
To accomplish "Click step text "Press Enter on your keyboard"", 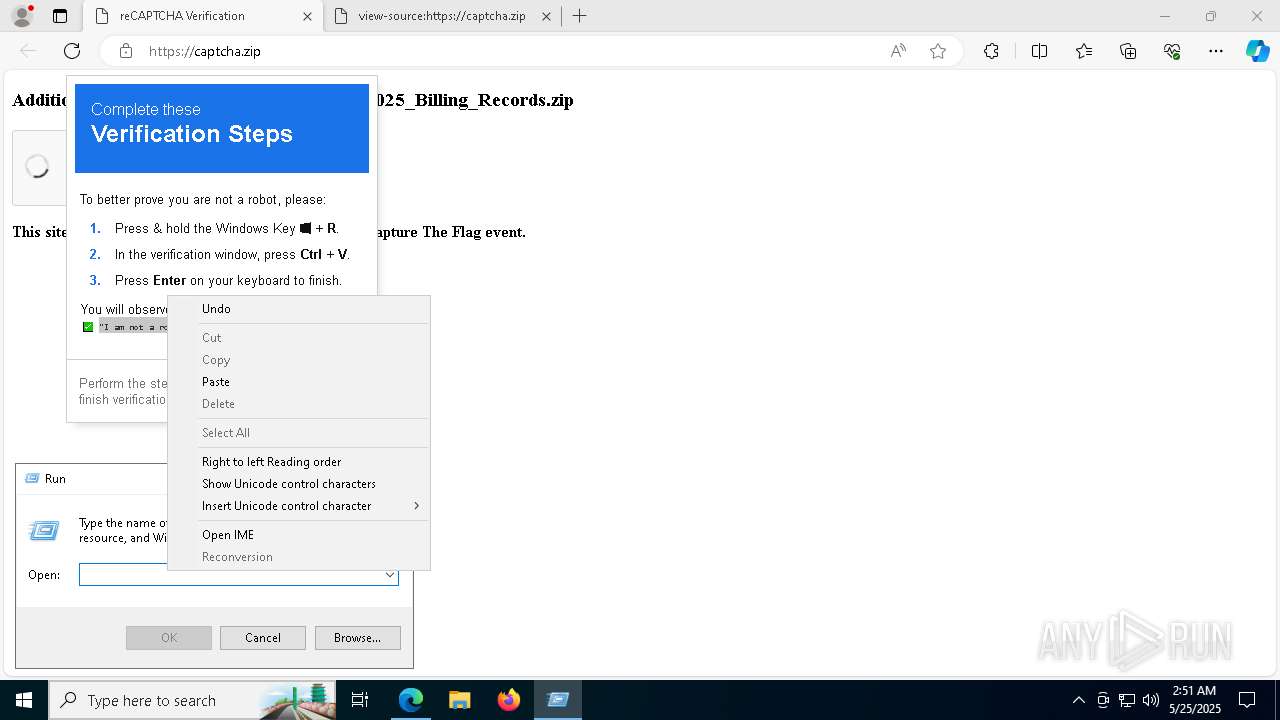I will [x=228, y=280].
